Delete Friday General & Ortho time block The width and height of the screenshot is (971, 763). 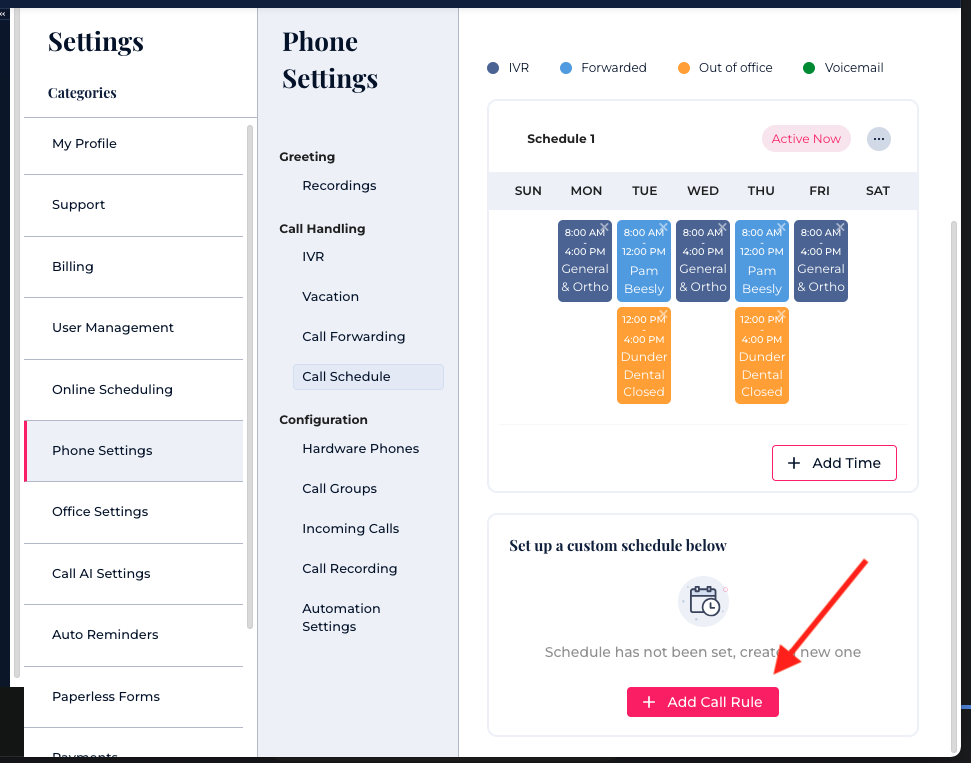click(840, 227)
